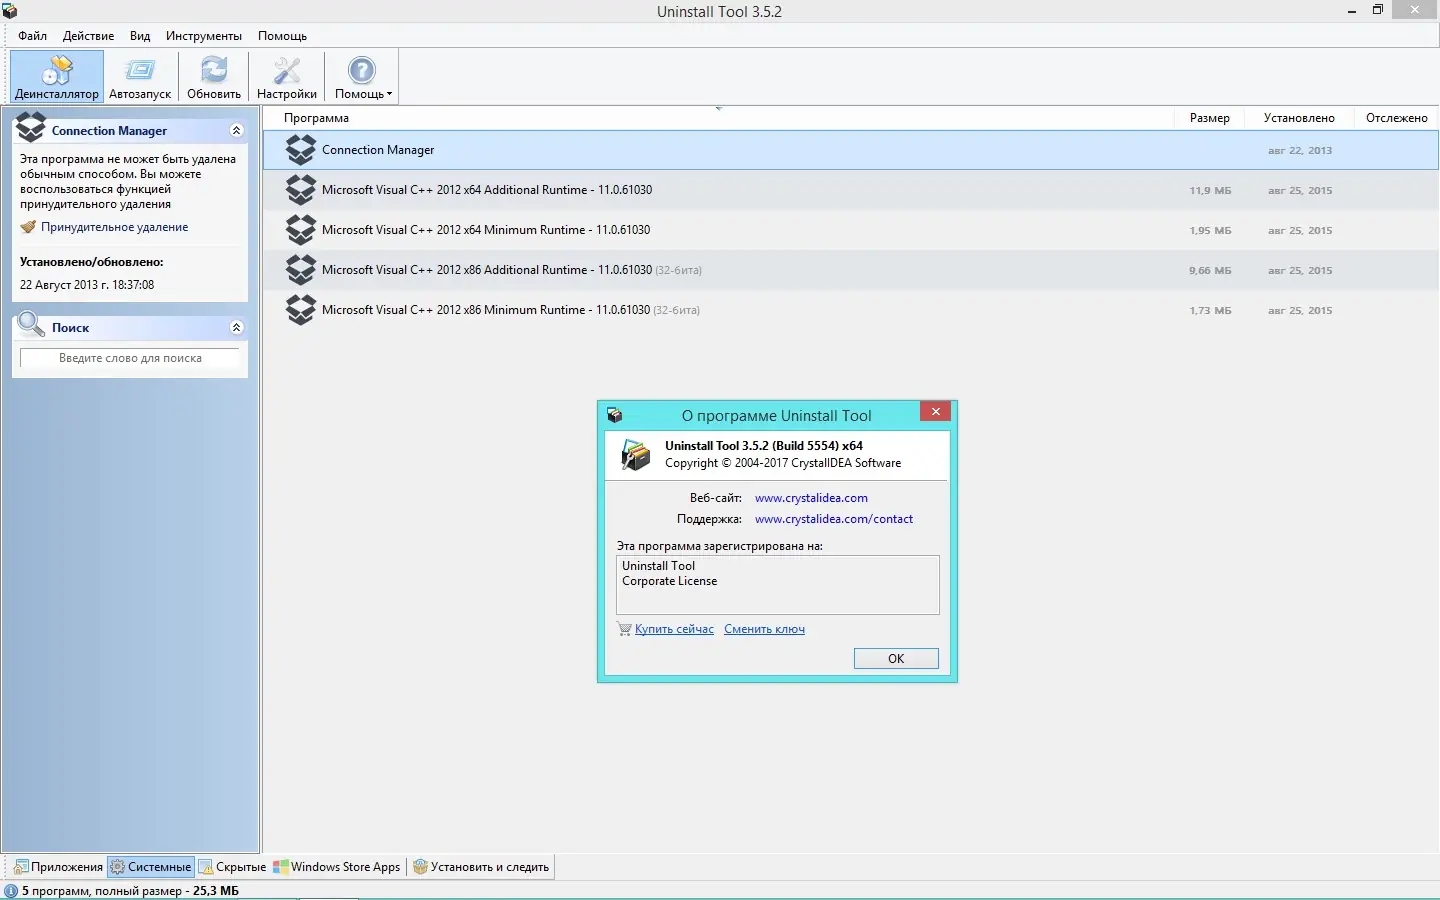
Task: Click size value 11,9 МБ
Action: (x=1210, y=190)
